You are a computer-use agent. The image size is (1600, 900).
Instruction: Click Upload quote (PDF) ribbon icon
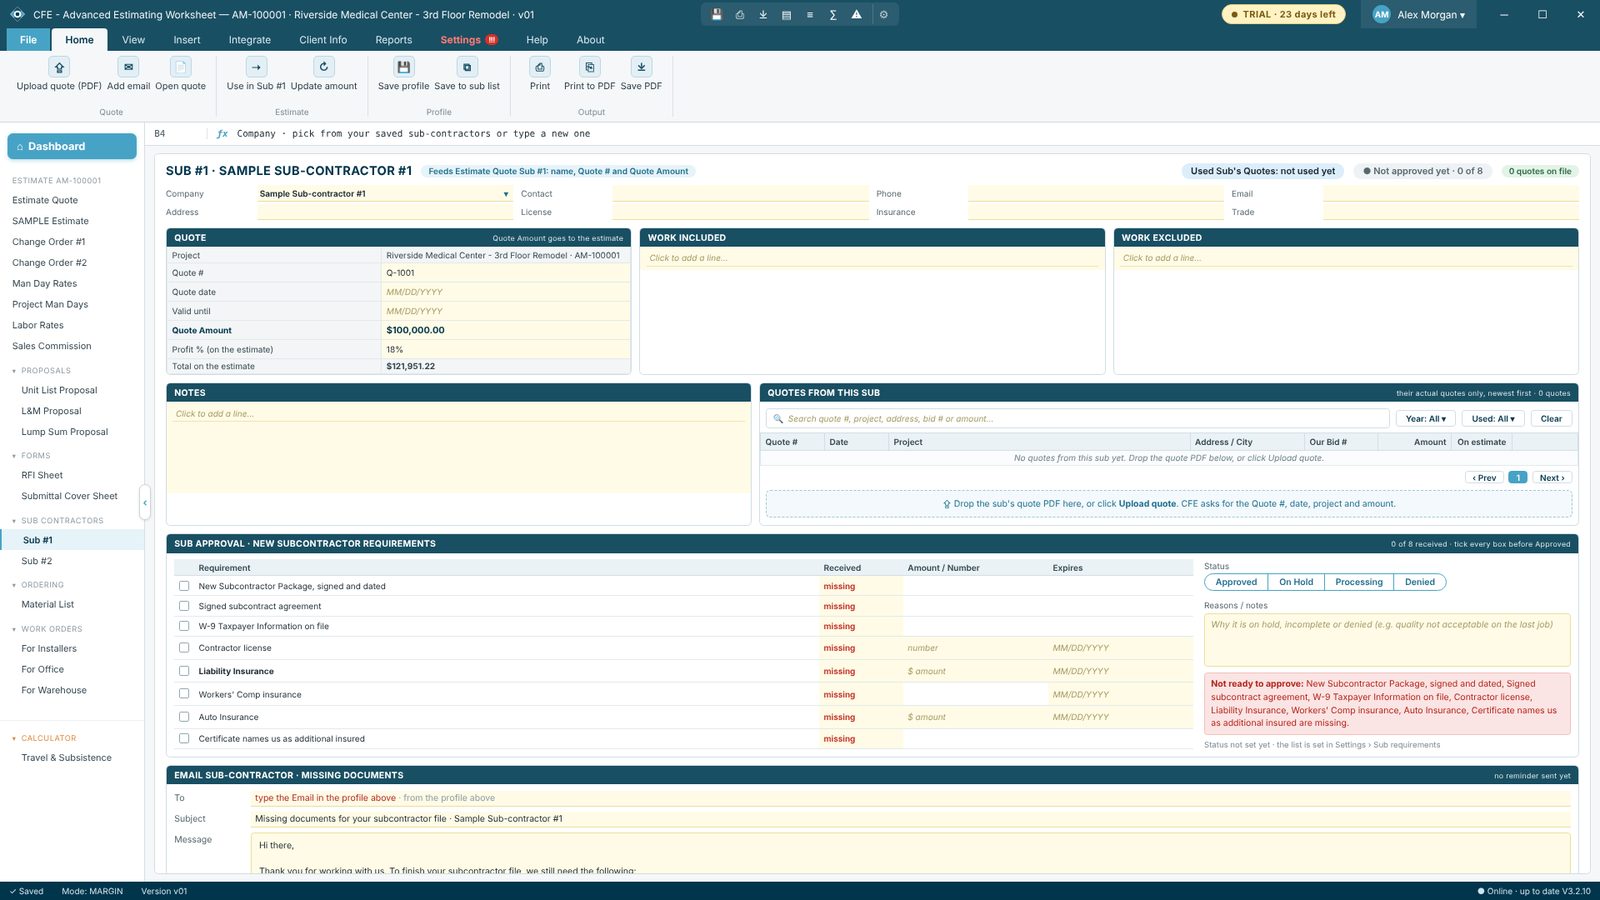pyautogui.click(x=59, y=67)
